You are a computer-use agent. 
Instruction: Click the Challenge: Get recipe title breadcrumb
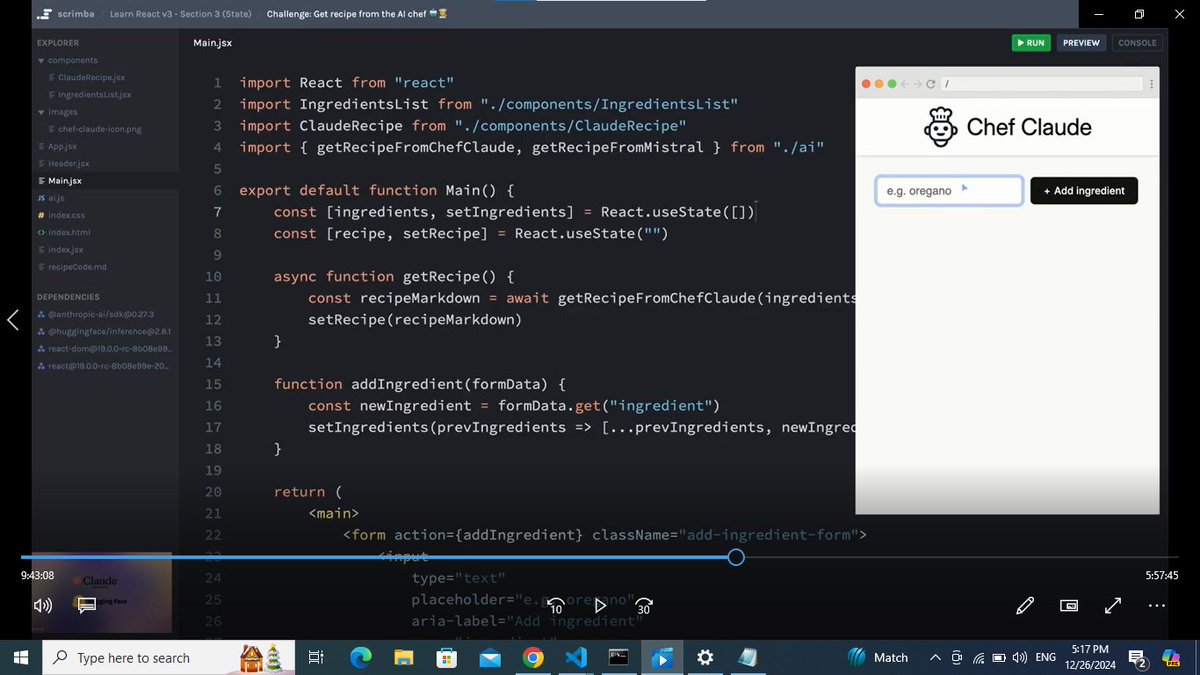point(357,14)
